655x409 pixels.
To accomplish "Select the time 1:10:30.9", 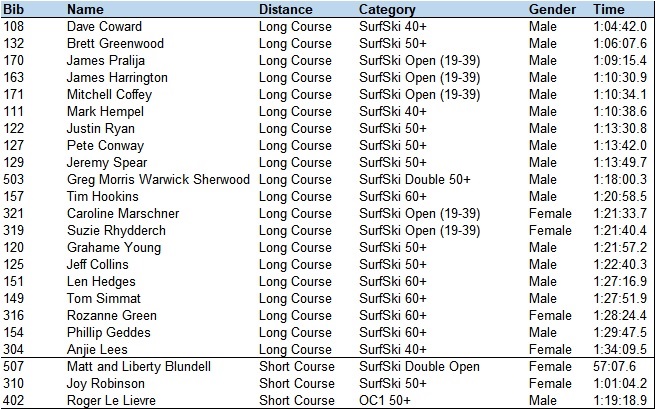I will pyautogui.click(x=622, y=77).
